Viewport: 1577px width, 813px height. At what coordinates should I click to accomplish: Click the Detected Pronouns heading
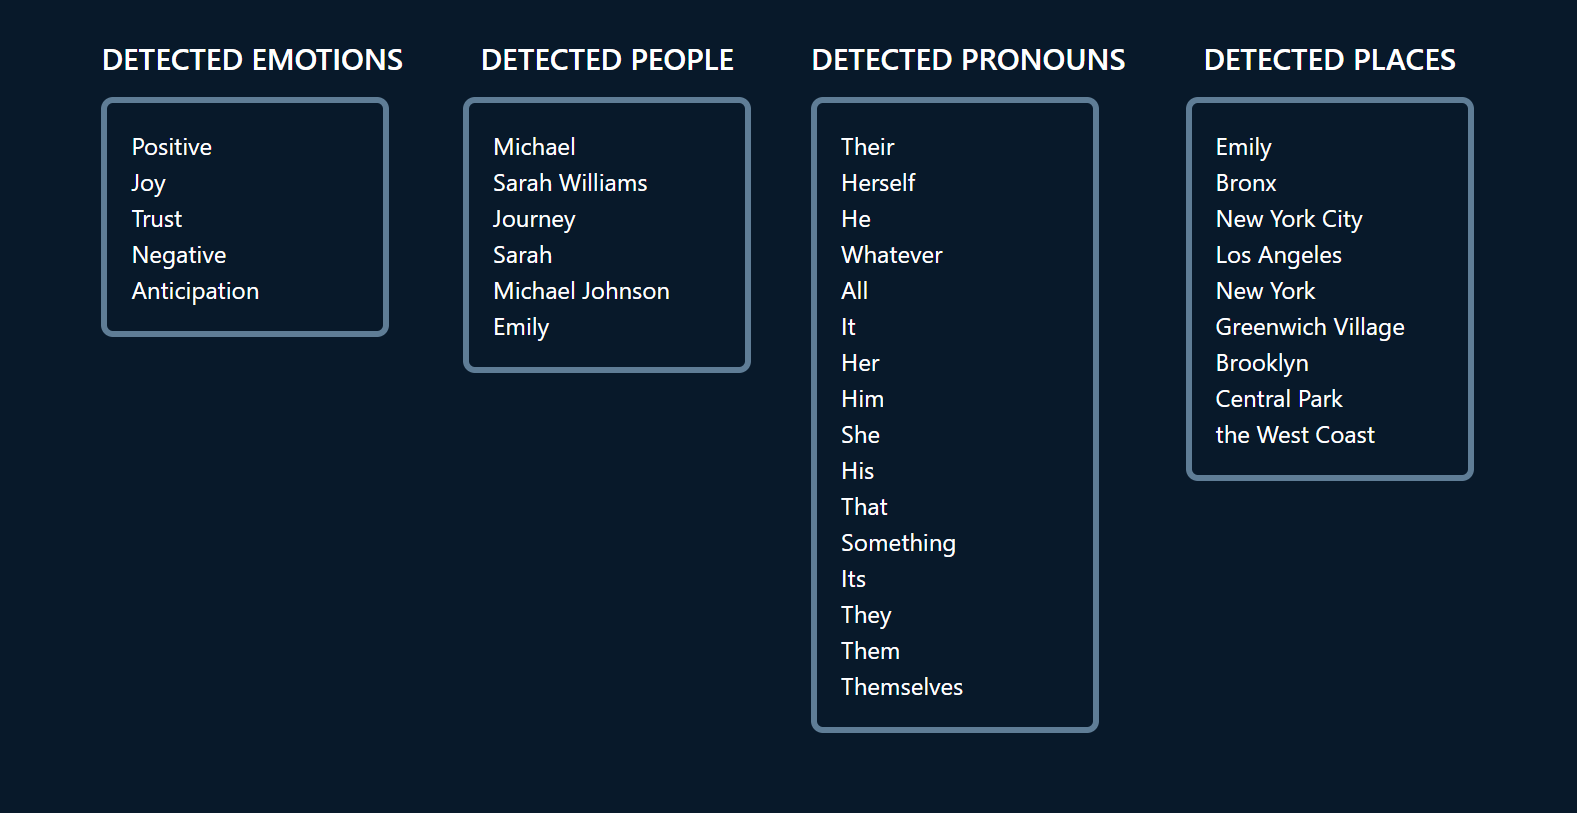969,60
